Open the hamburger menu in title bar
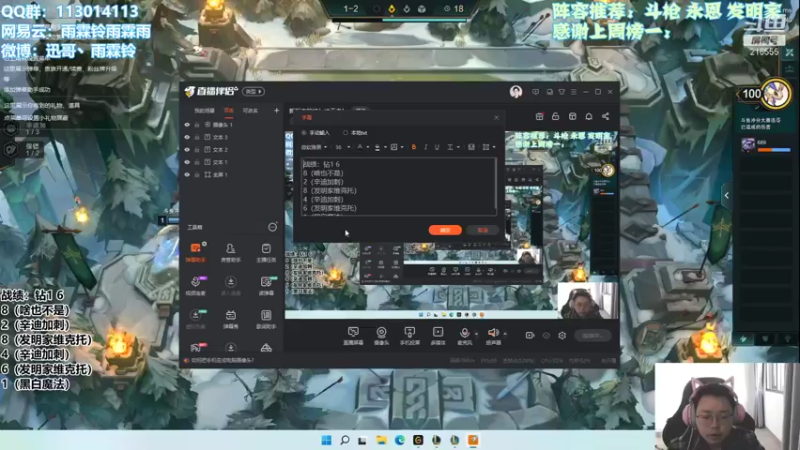 [x=573, y=92]
